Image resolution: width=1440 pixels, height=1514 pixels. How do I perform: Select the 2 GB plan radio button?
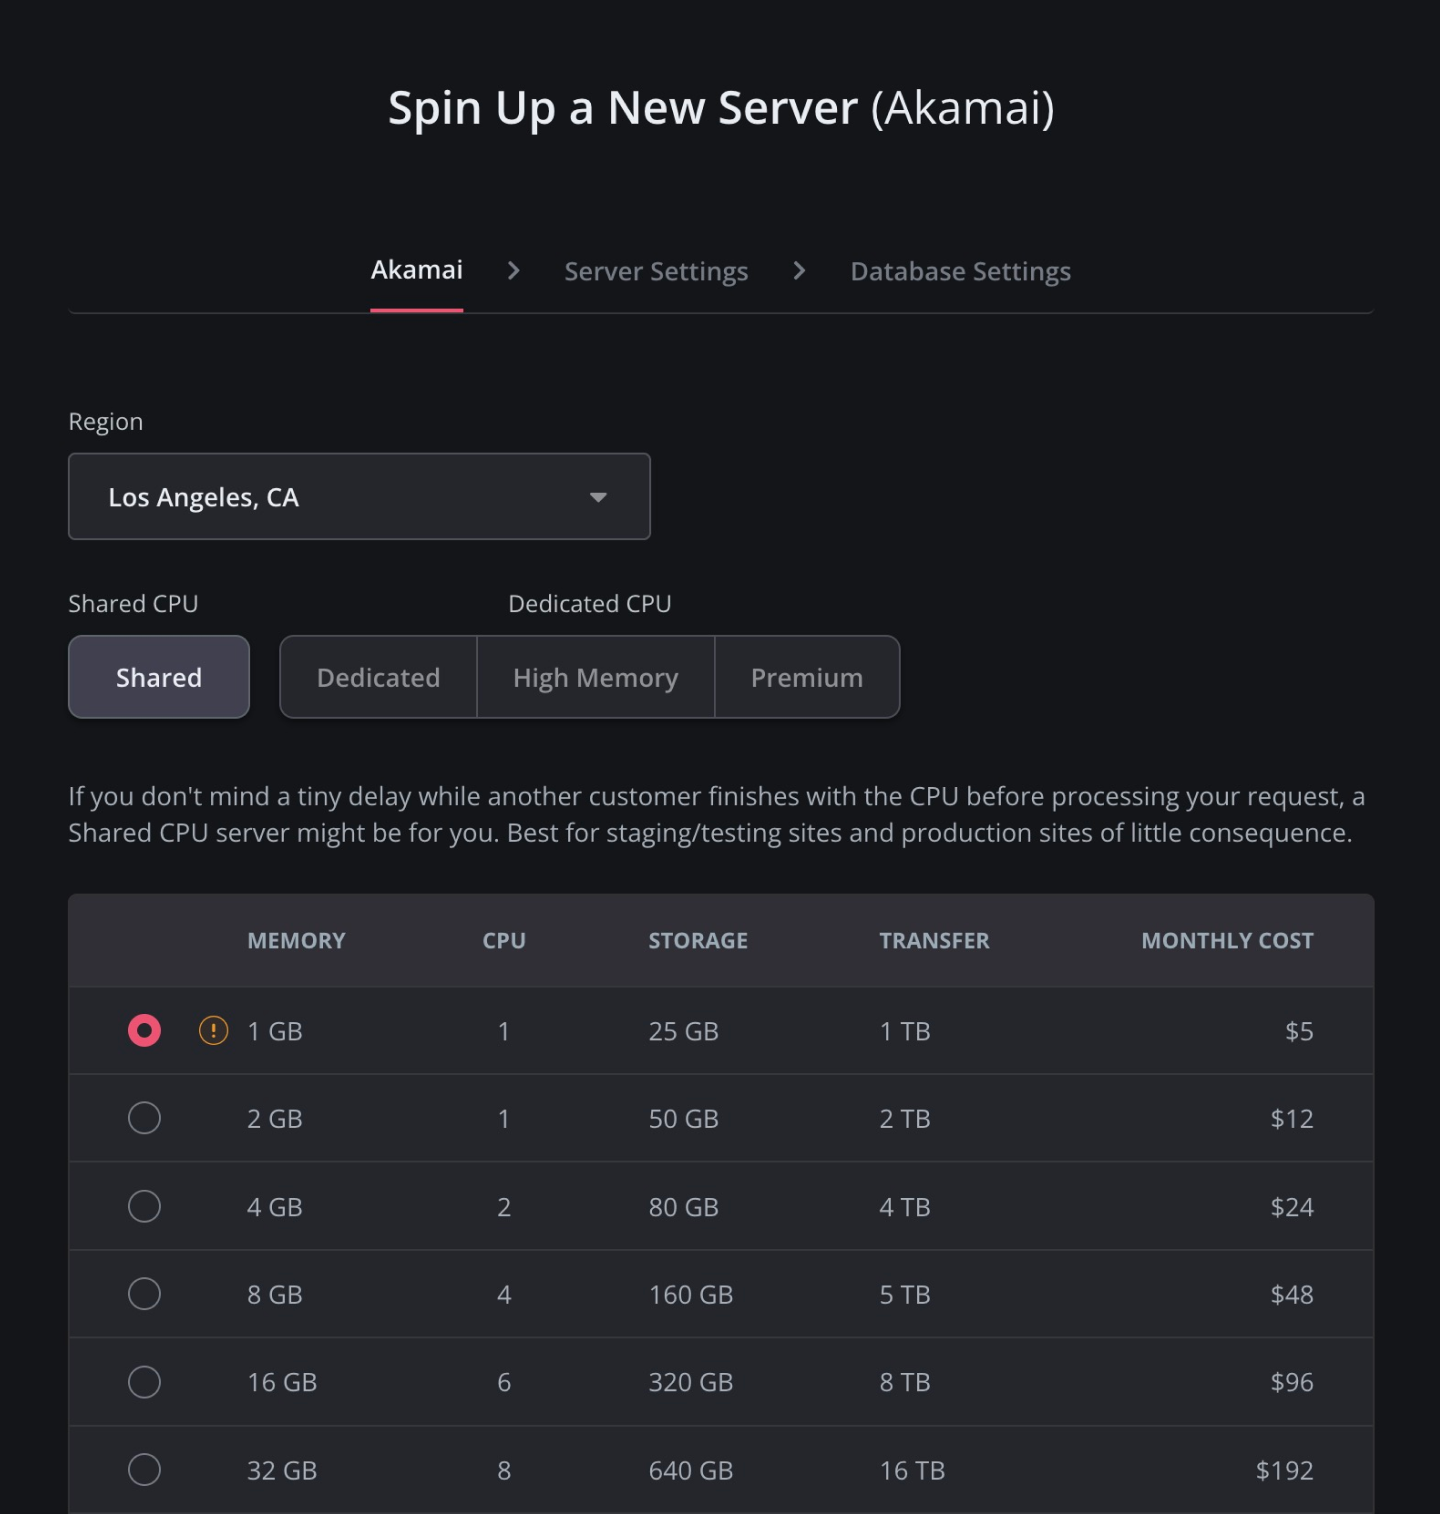(144, 1118)
